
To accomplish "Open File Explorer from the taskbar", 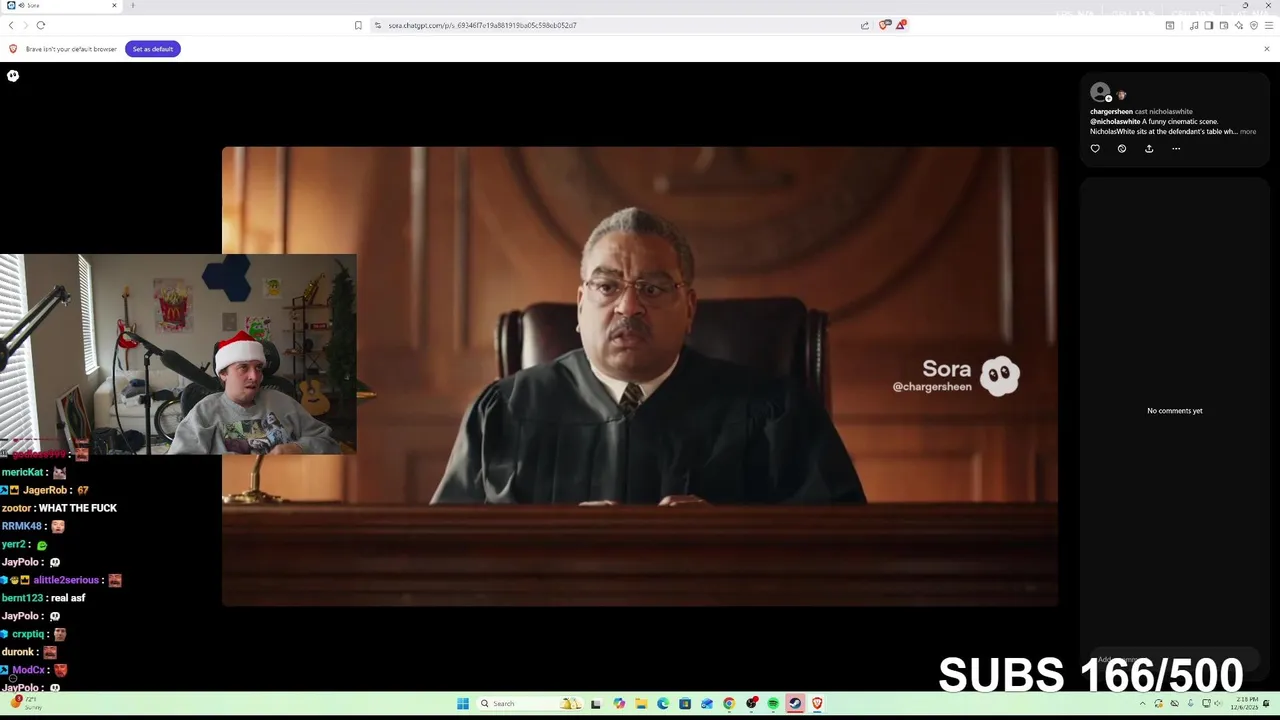I will [x=641, y=703].
